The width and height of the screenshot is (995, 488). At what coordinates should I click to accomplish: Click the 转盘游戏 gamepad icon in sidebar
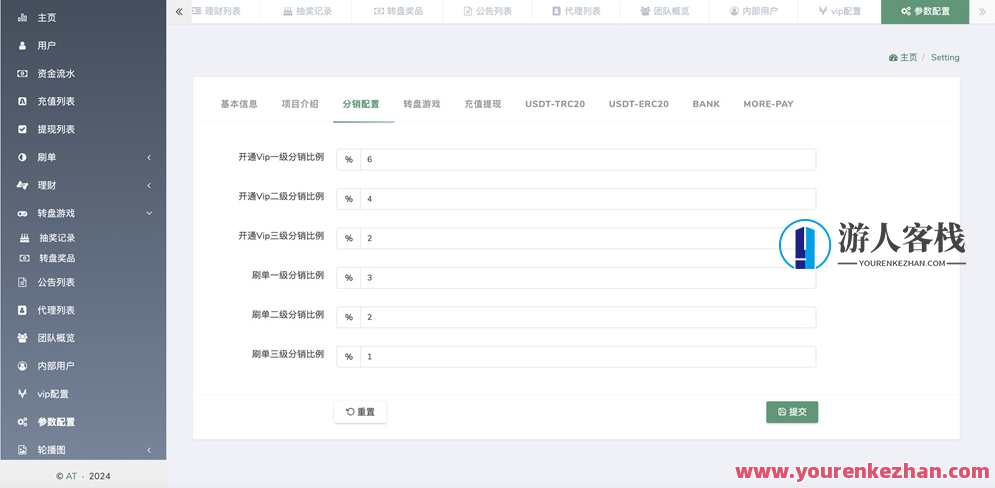pos(22,214)
